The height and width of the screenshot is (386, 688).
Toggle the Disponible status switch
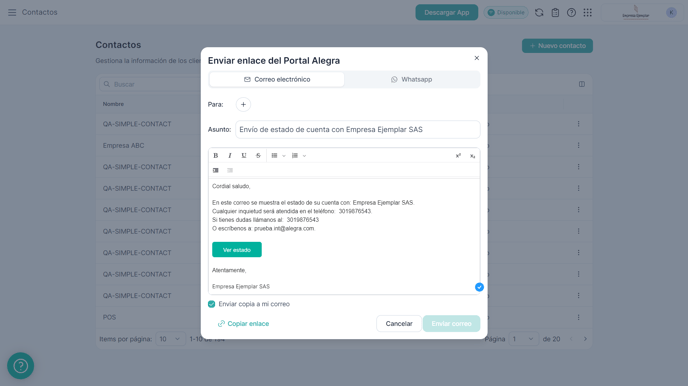[x=506, y=12]
